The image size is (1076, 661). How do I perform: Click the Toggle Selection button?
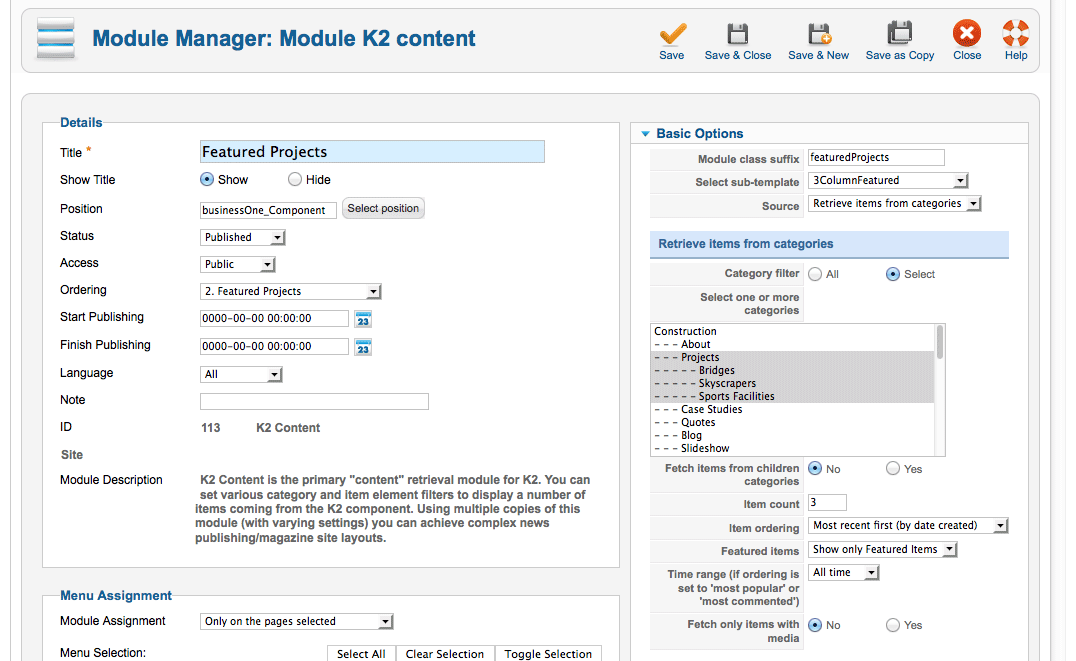pyautogui.click(x=548, y=653)
